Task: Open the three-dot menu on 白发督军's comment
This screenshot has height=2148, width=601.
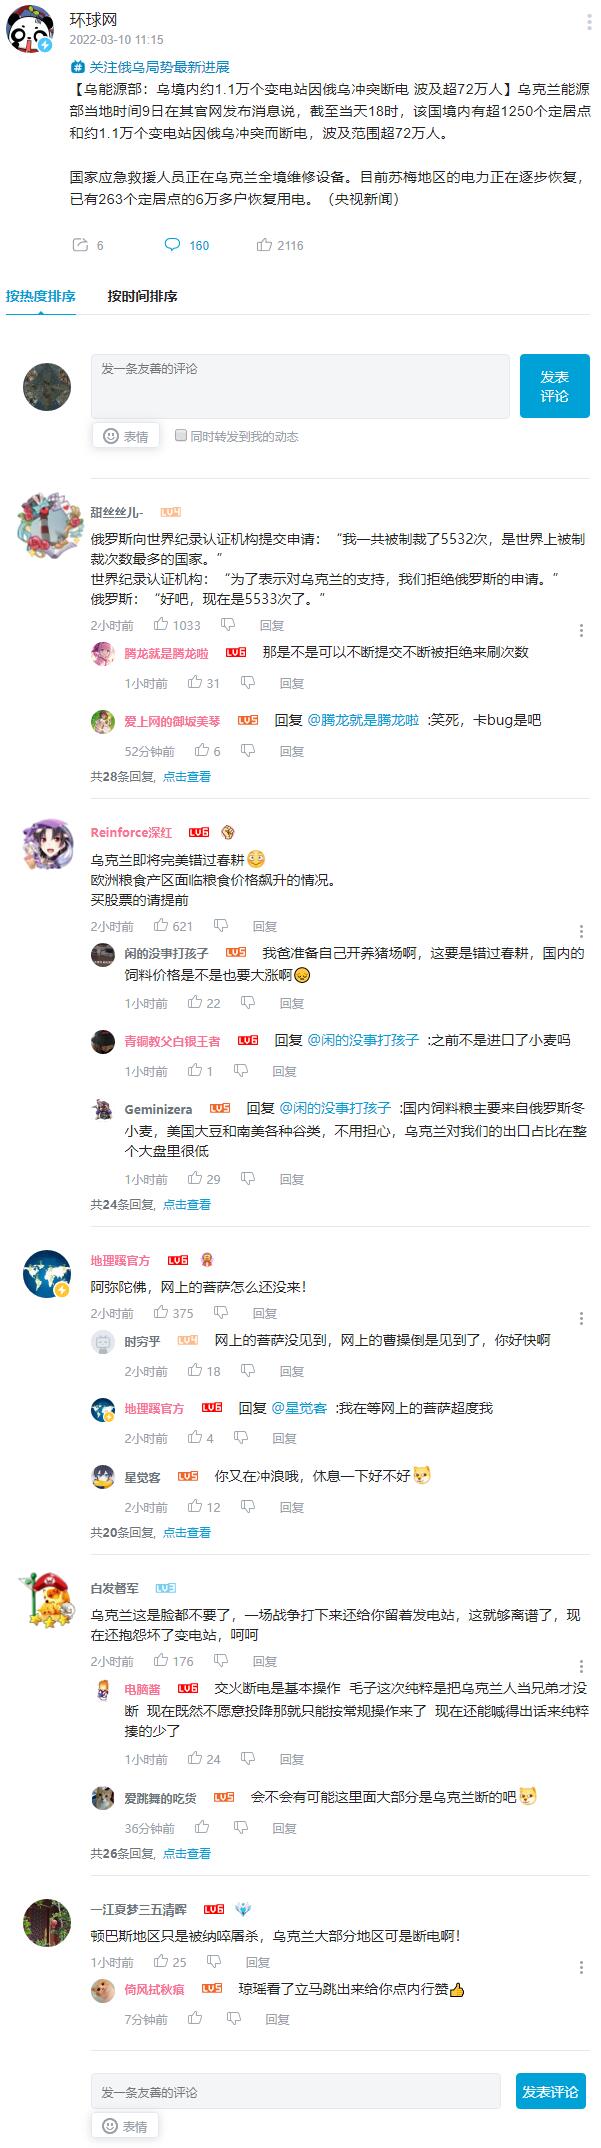Action: [x=582, y=1666]
